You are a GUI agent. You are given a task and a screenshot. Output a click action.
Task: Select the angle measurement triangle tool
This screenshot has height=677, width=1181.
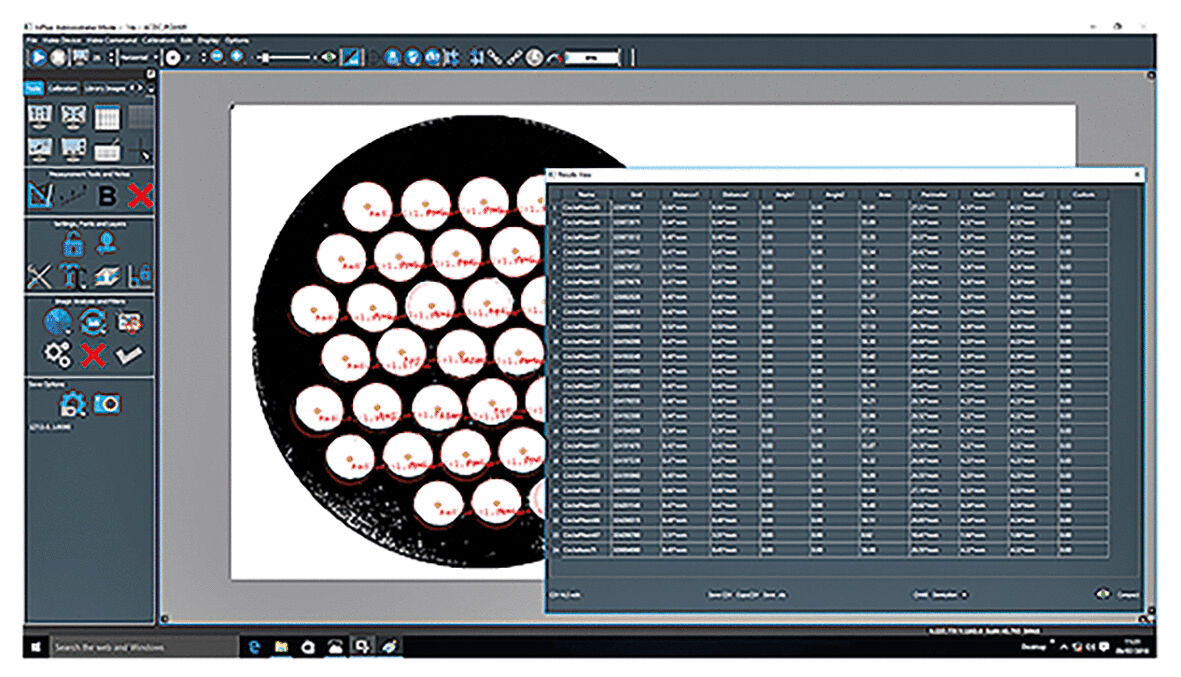[39, 196]
